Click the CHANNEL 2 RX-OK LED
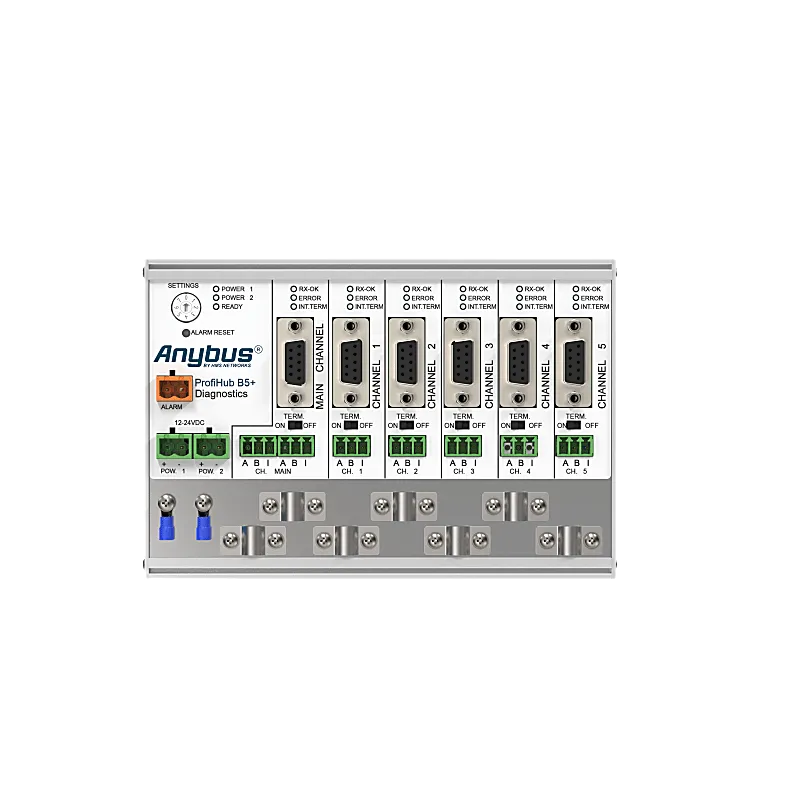Image resolution: width=800 pixels, height=800 pixels. coord(406,289)
